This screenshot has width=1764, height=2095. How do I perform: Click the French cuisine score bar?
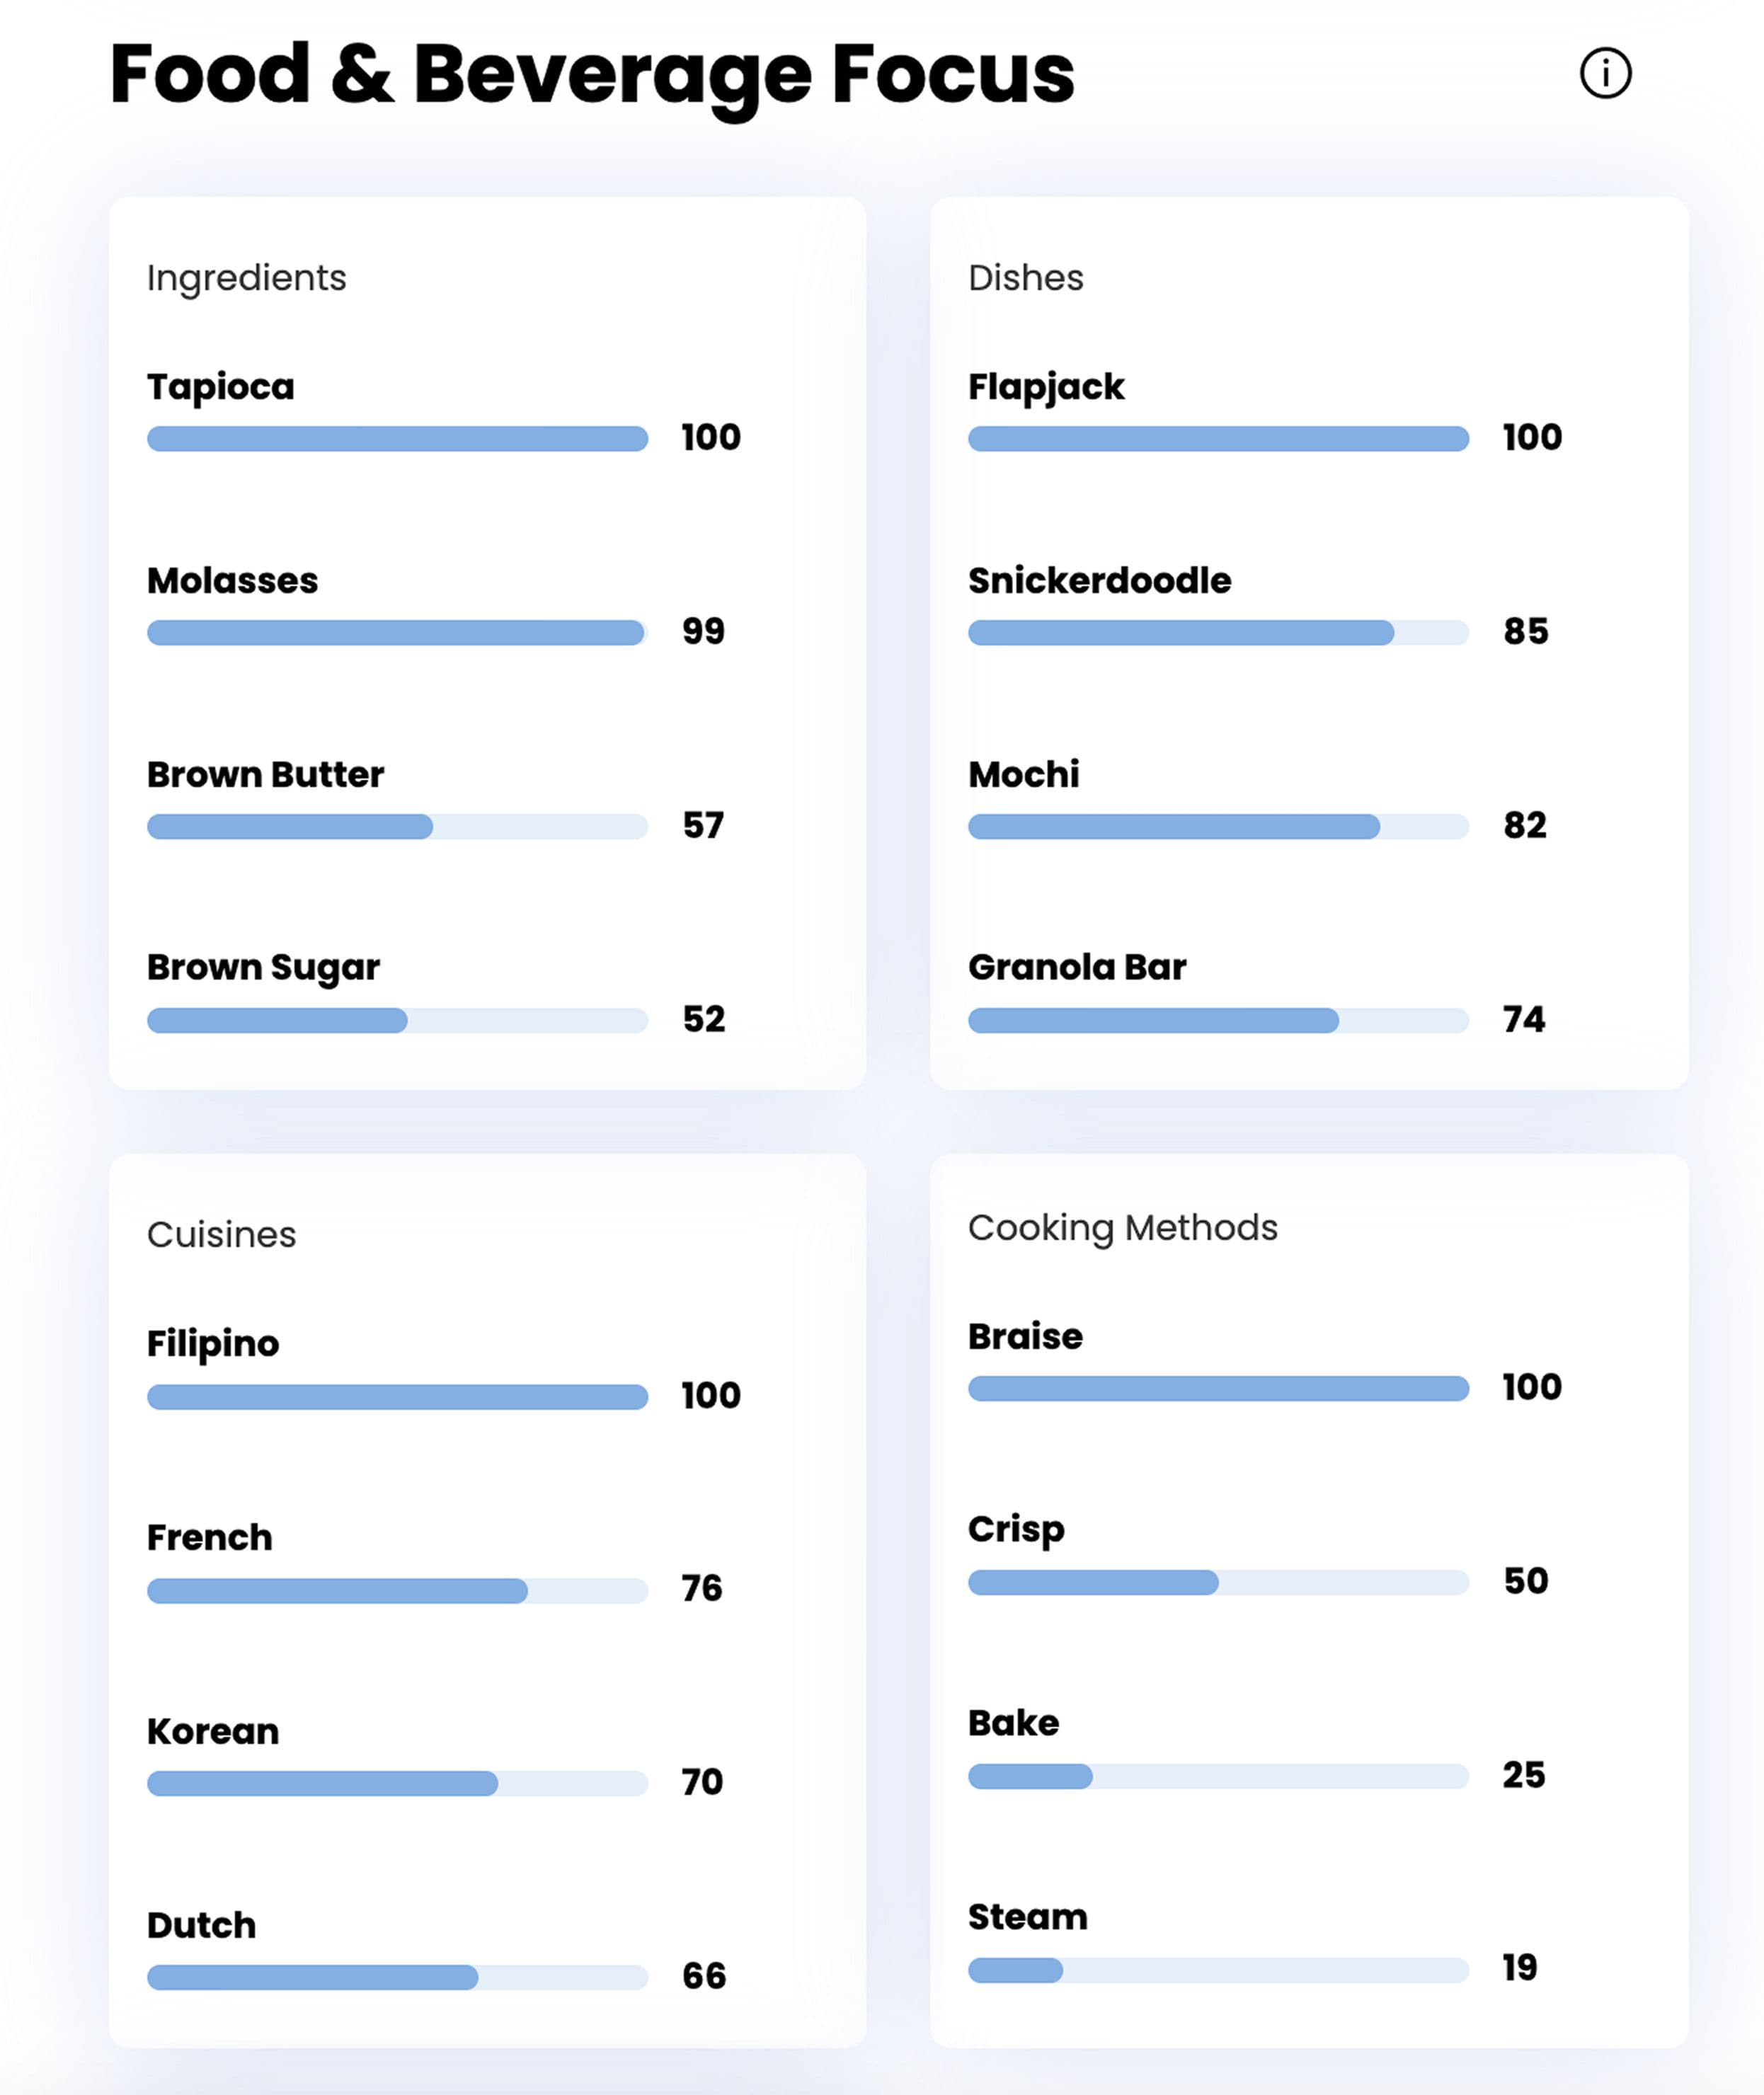click(397, 1591)
